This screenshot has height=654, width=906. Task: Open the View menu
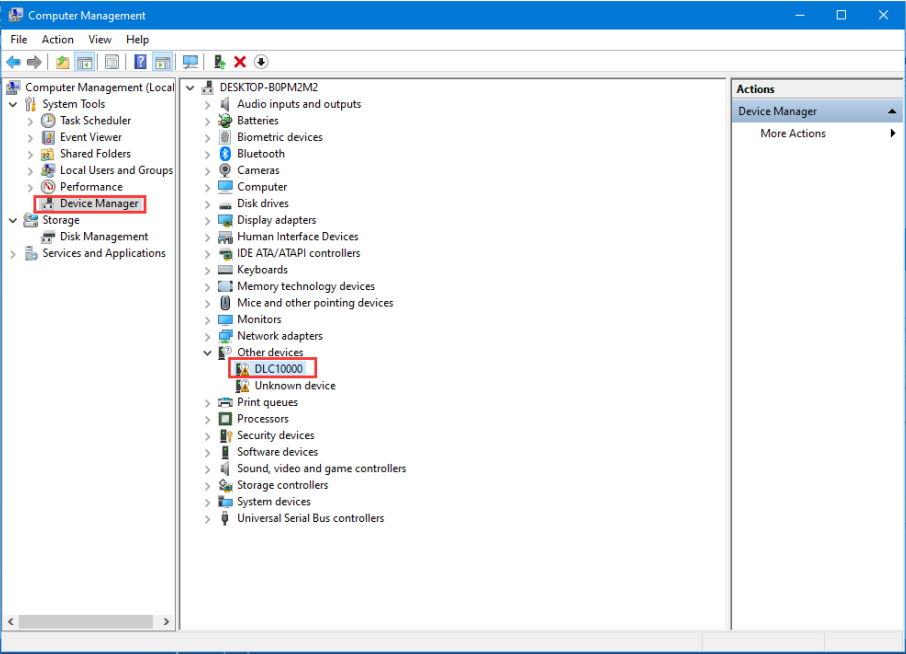(99, 39)
